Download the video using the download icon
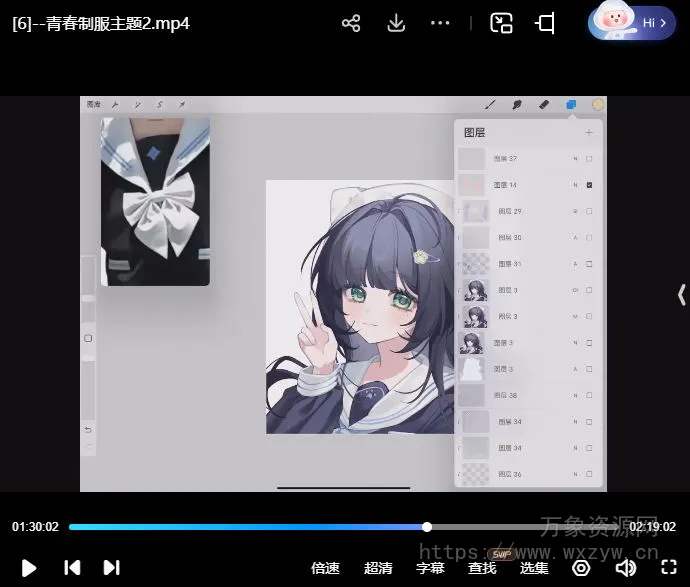690x587 pixels. coord(396,23)
